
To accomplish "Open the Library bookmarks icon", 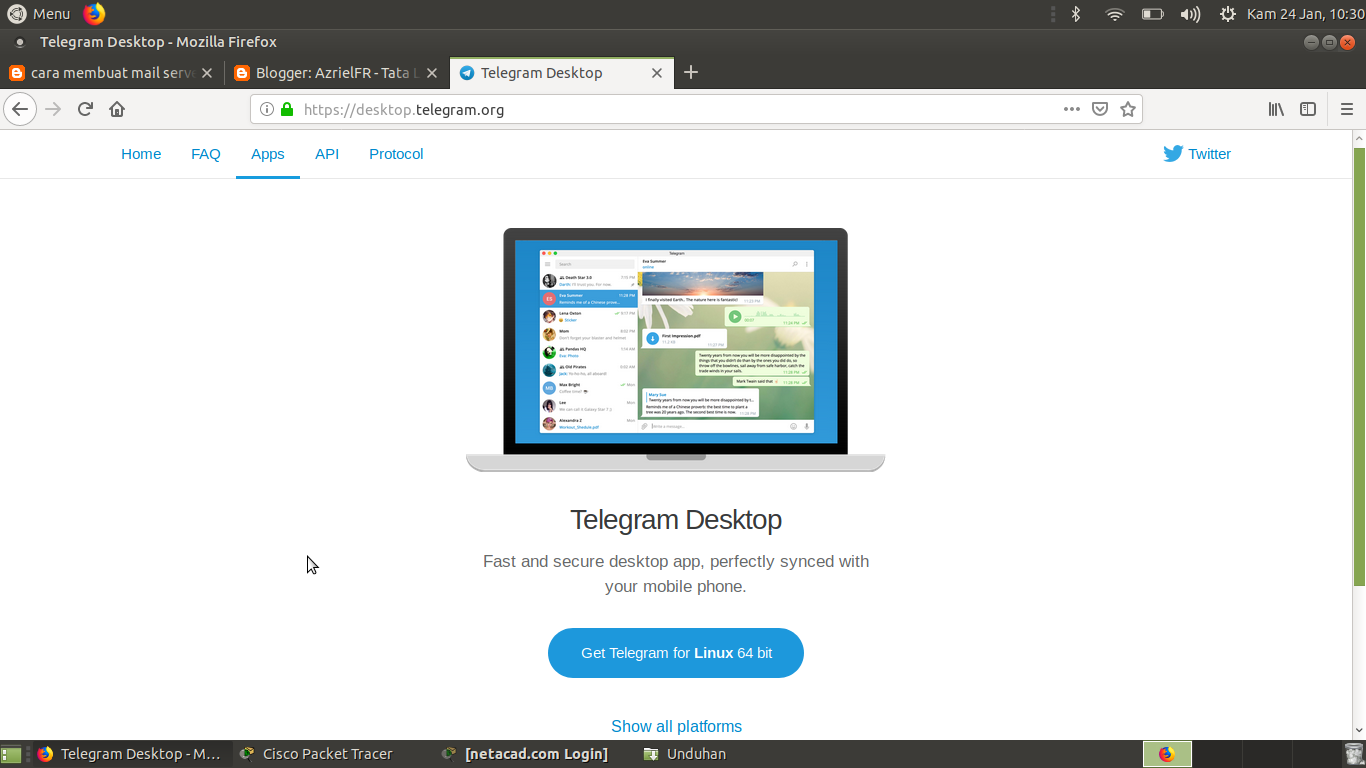I will point(1276,109).
